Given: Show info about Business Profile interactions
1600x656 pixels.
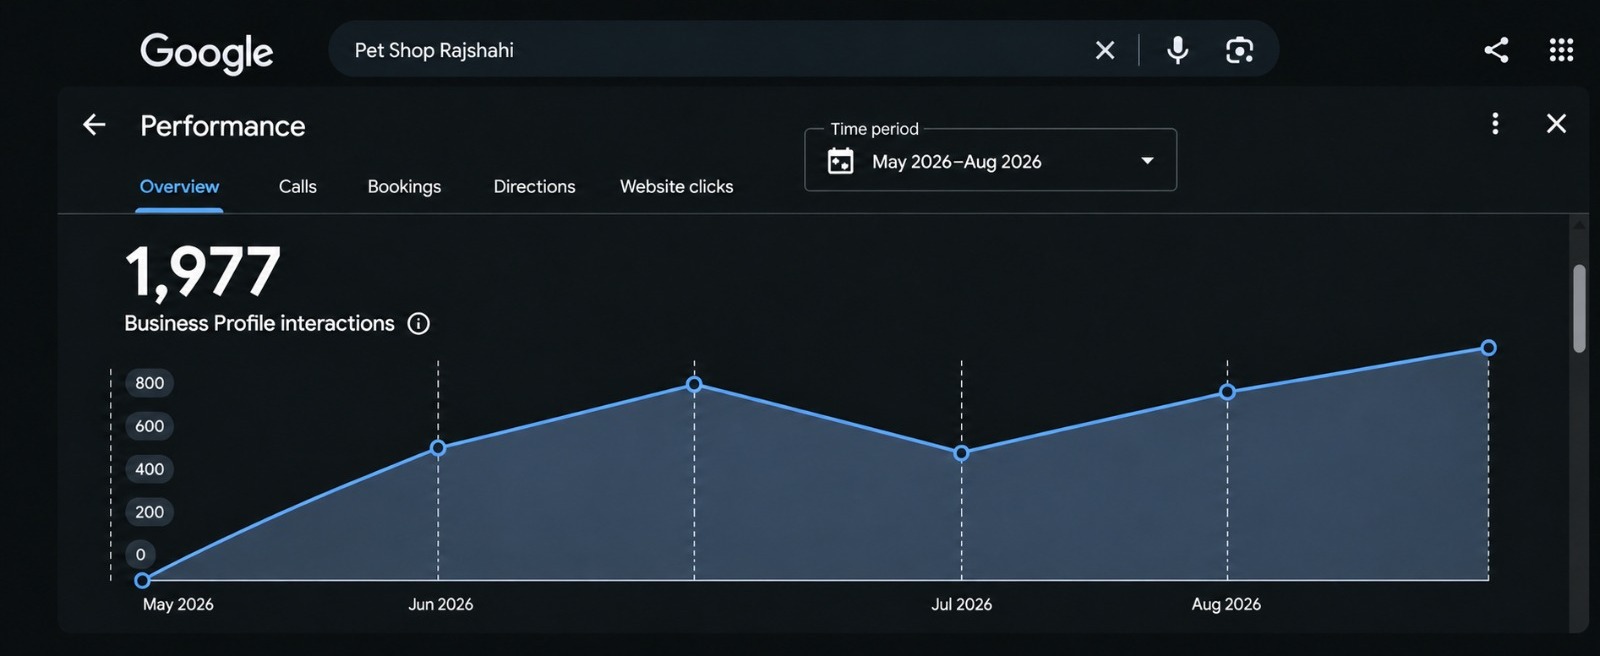Looking at the screenshot, I should click(419, 323).
